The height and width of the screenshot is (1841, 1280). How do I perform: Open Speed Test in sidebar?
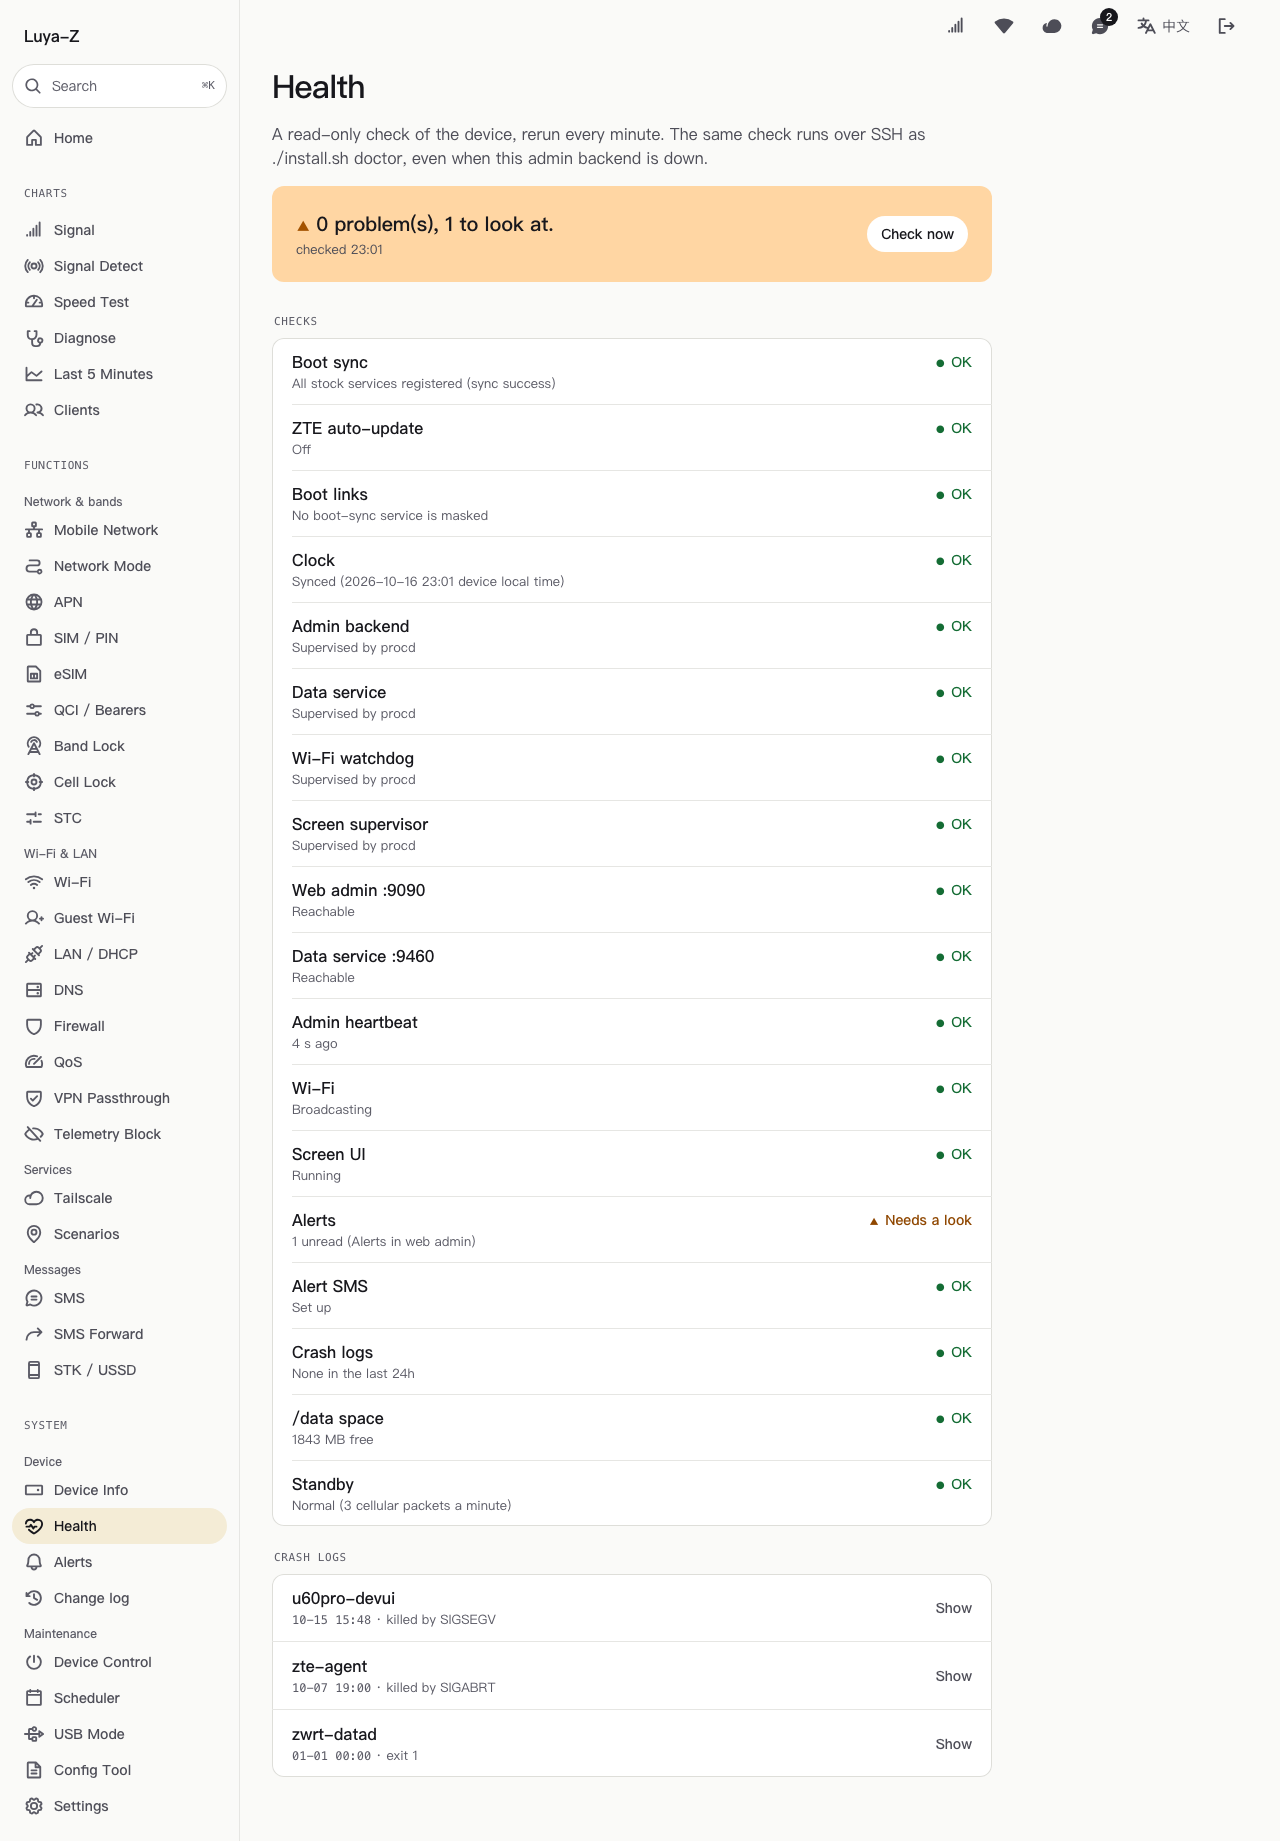coord(119,302)
